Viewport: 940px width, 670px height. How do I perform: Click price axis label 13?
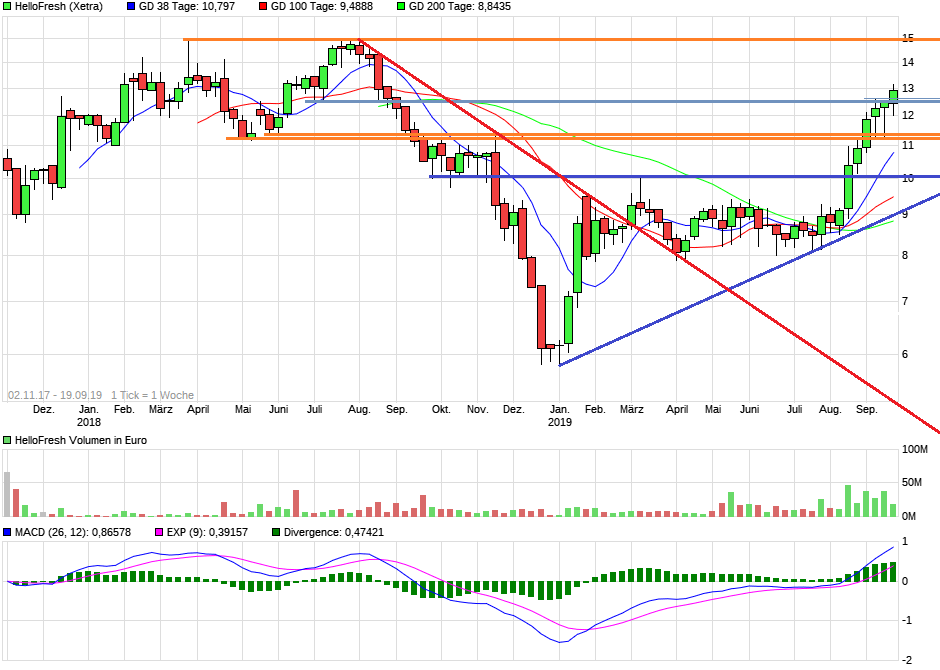(x=908, y=89)
